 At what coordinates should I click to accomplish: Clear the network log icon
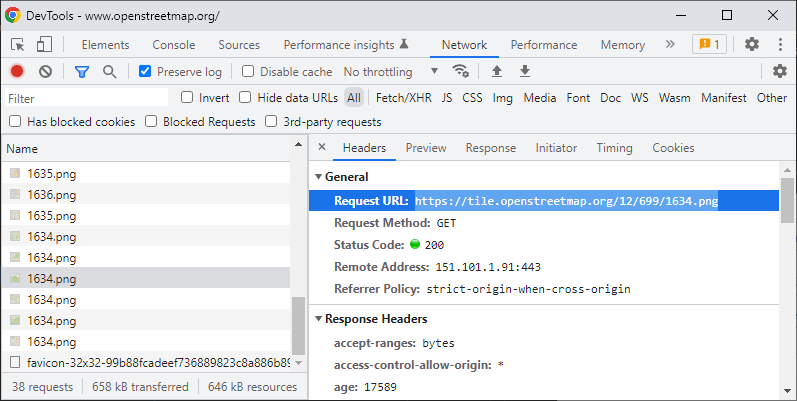45,72
